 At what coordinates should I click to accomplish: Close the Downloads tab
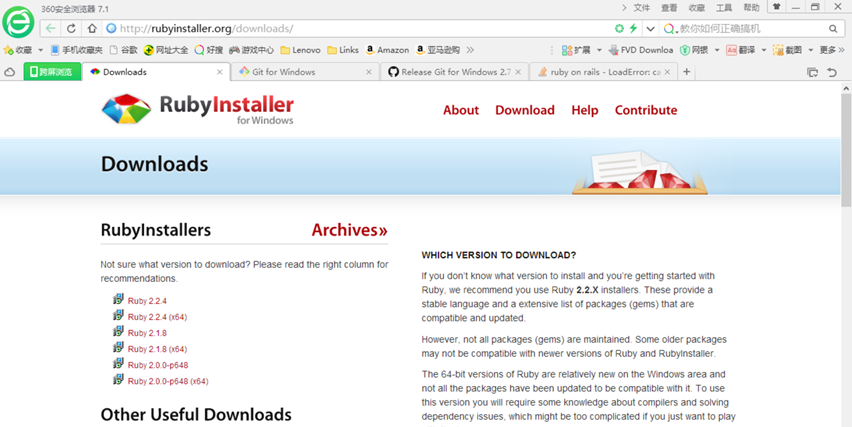tap(220, 72)
